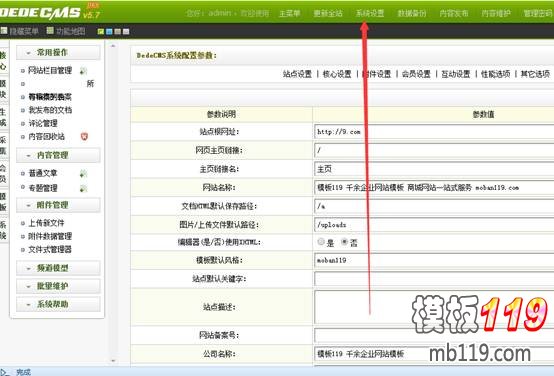Viewport: 554px width, 376px height.
Task: Click the 参数说明 column header
Action: point(221,114)
